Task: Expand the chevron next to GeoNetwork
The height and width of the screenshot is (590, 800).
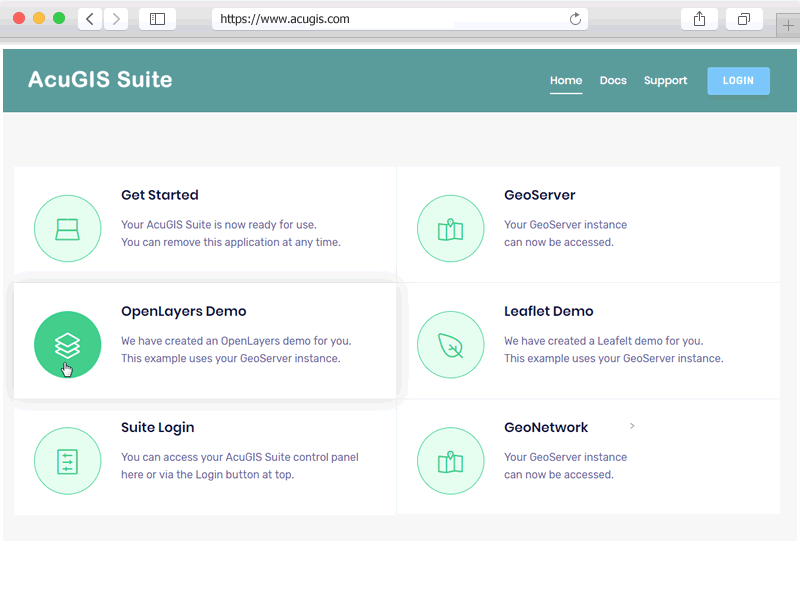Action: pyautogui.click(x=632, y=426)
